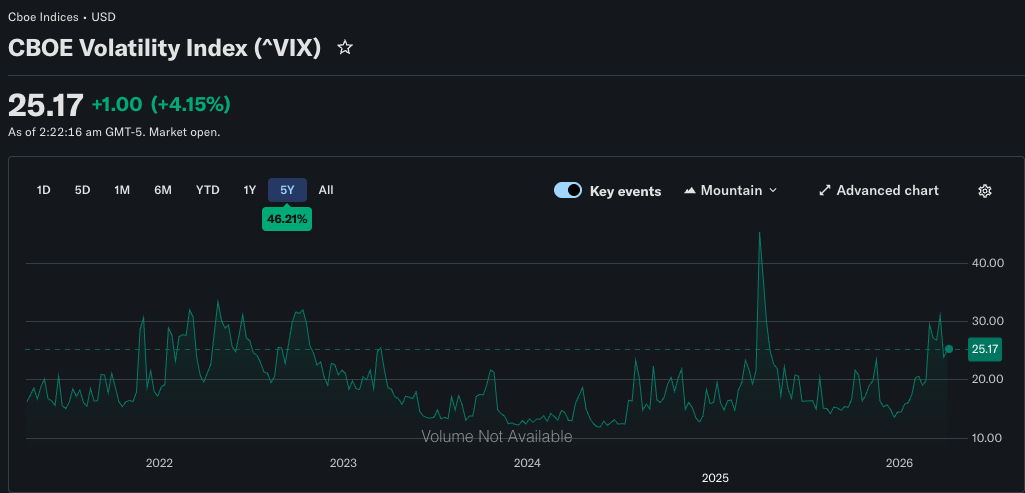Click the 46.21% performance badge
Screen dimensions: 1025x493
pos(286,219)
